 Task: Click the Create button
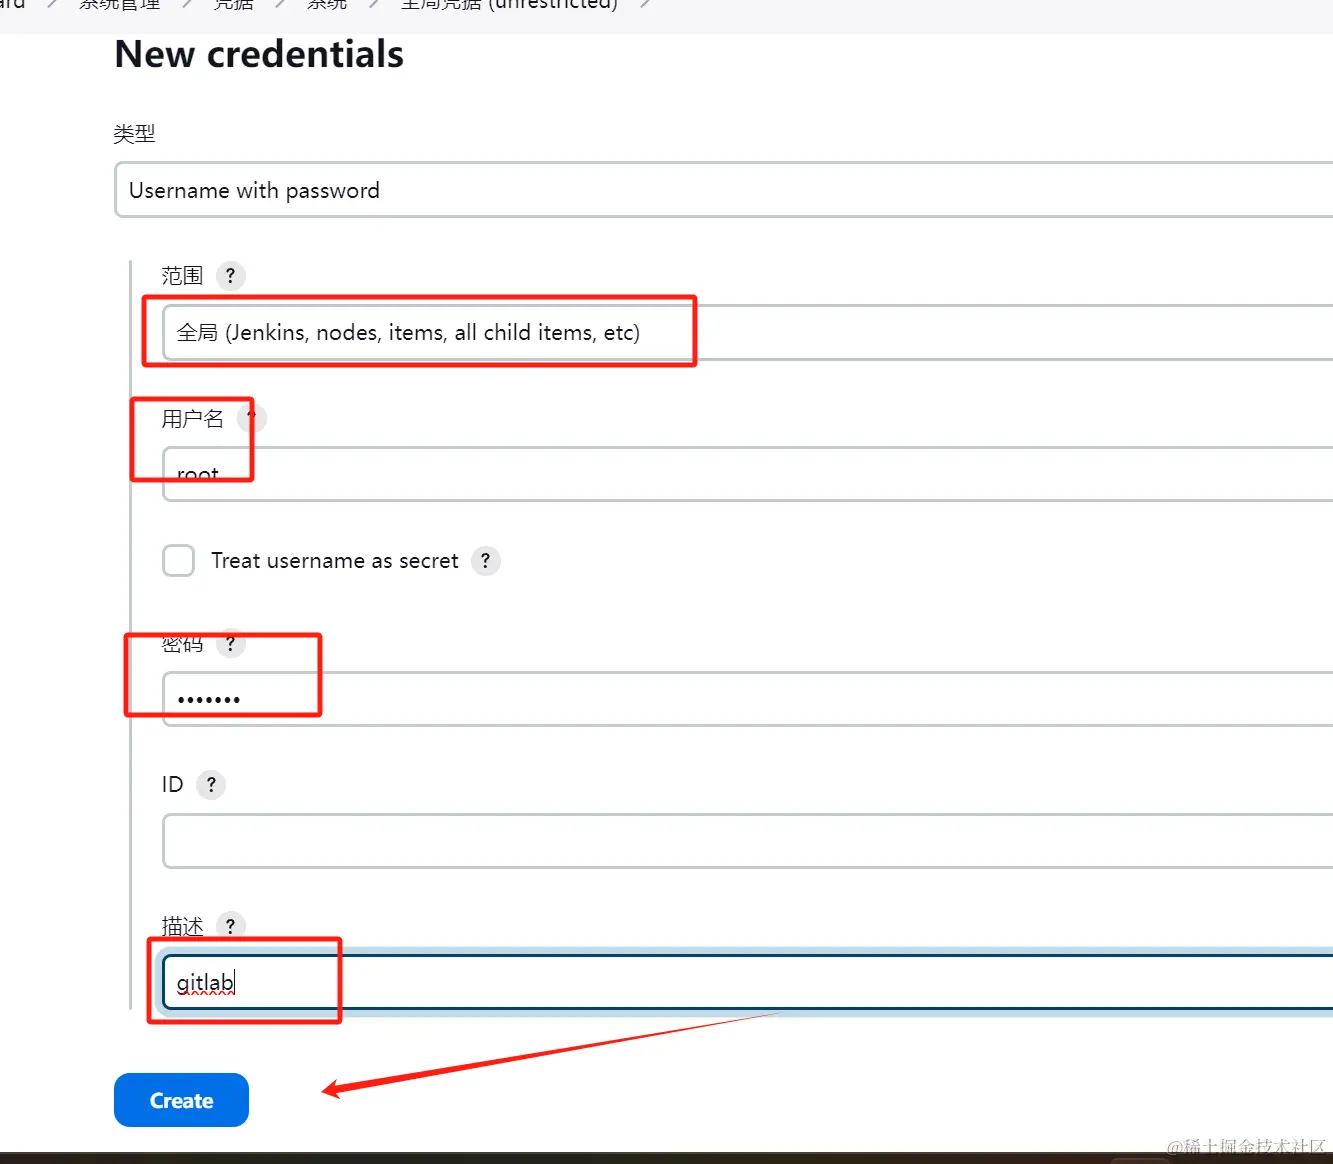(x=181, y=1100)
